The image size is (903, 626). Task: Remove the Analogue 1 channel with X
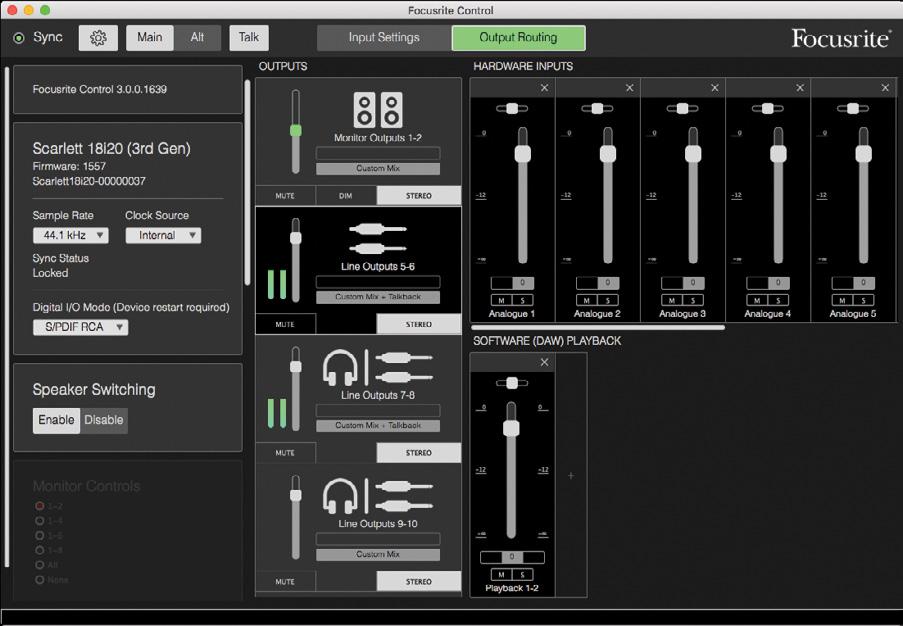(x=544, y=88)
